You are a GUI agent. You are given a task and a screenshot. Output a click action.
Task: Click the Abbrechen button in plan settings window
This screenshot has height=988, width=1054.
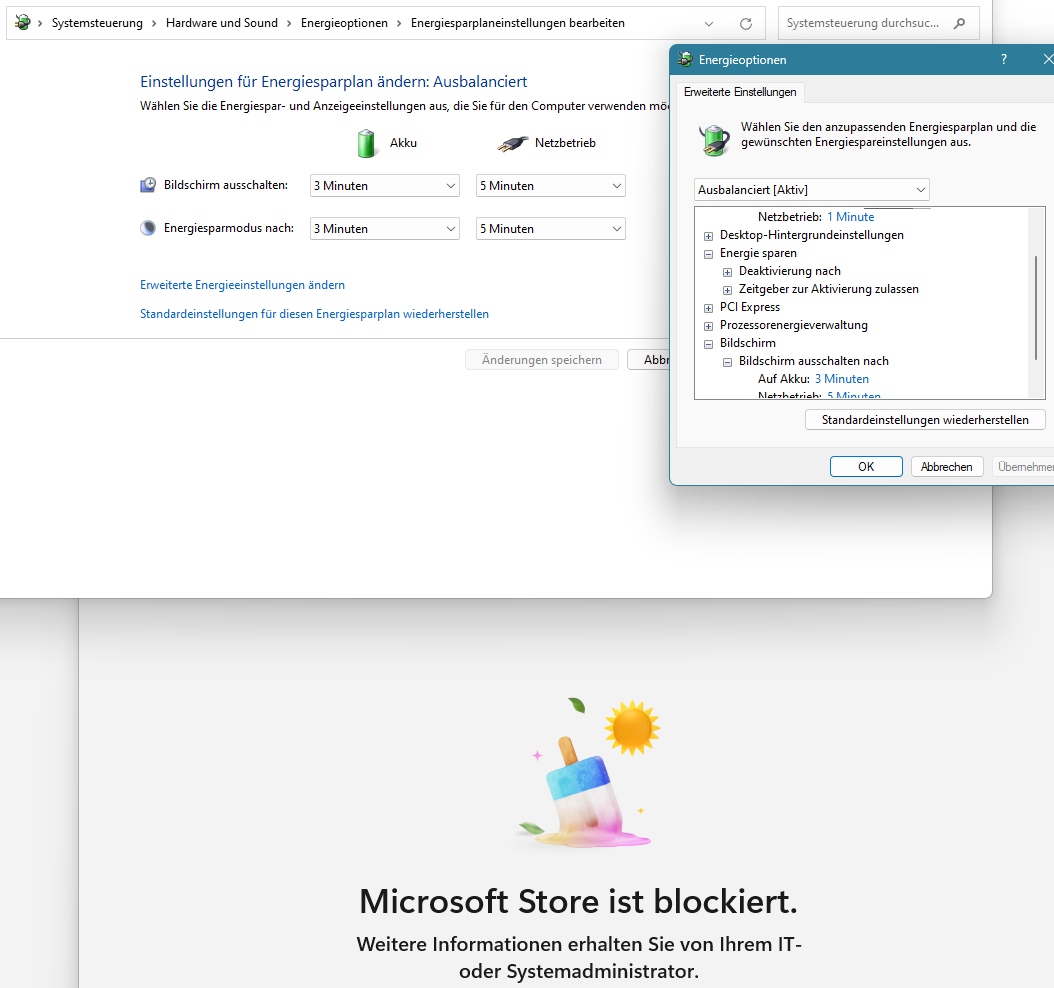[649, 360]
